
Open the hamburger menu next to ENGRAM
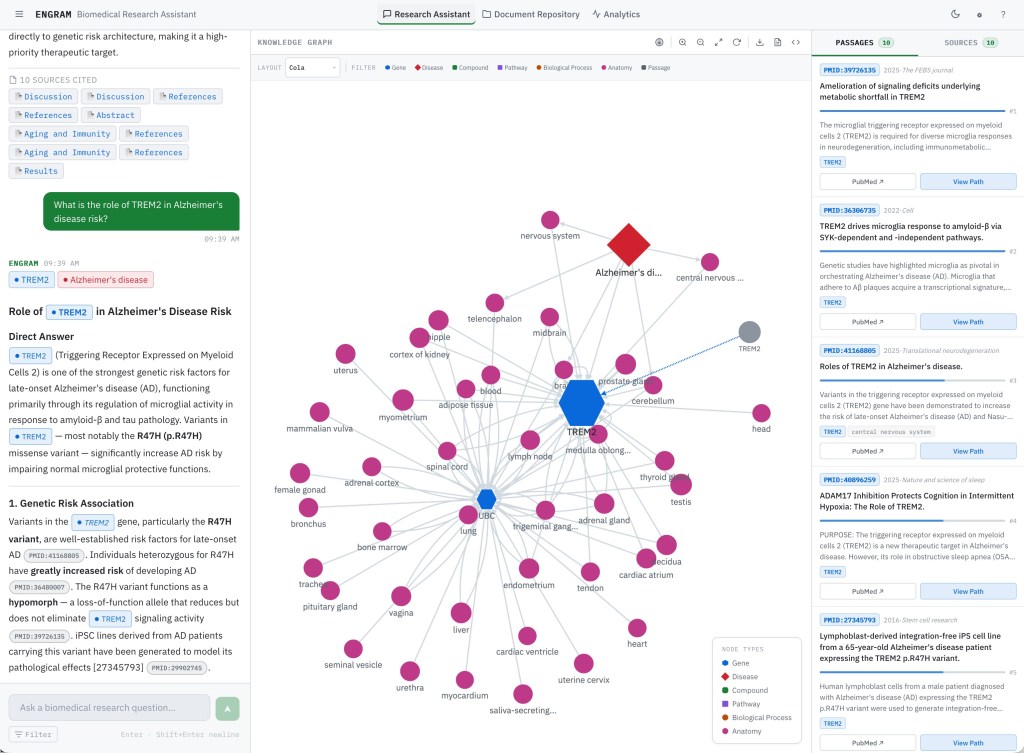point(19,14)
